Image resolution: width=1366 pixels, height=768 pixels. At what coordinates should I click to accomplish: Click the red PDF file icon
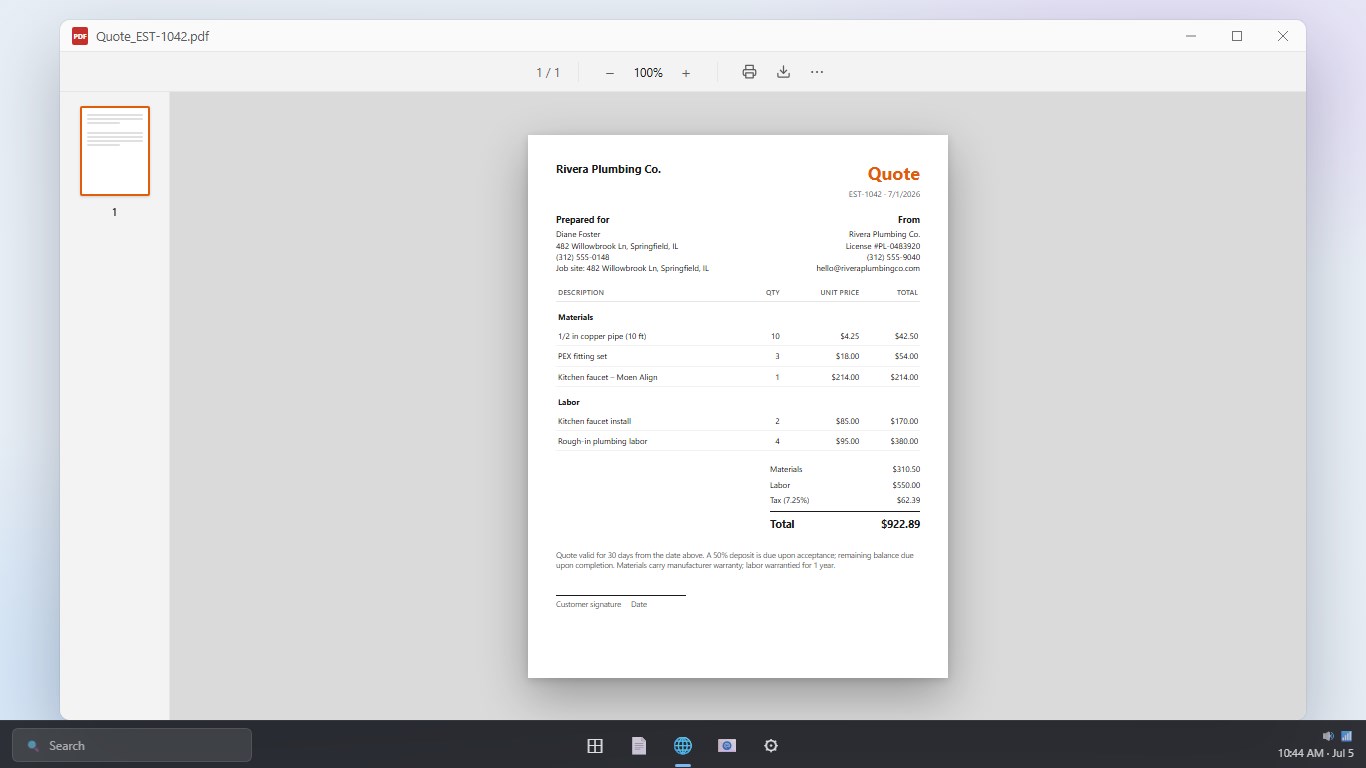(x=80, y=36)
